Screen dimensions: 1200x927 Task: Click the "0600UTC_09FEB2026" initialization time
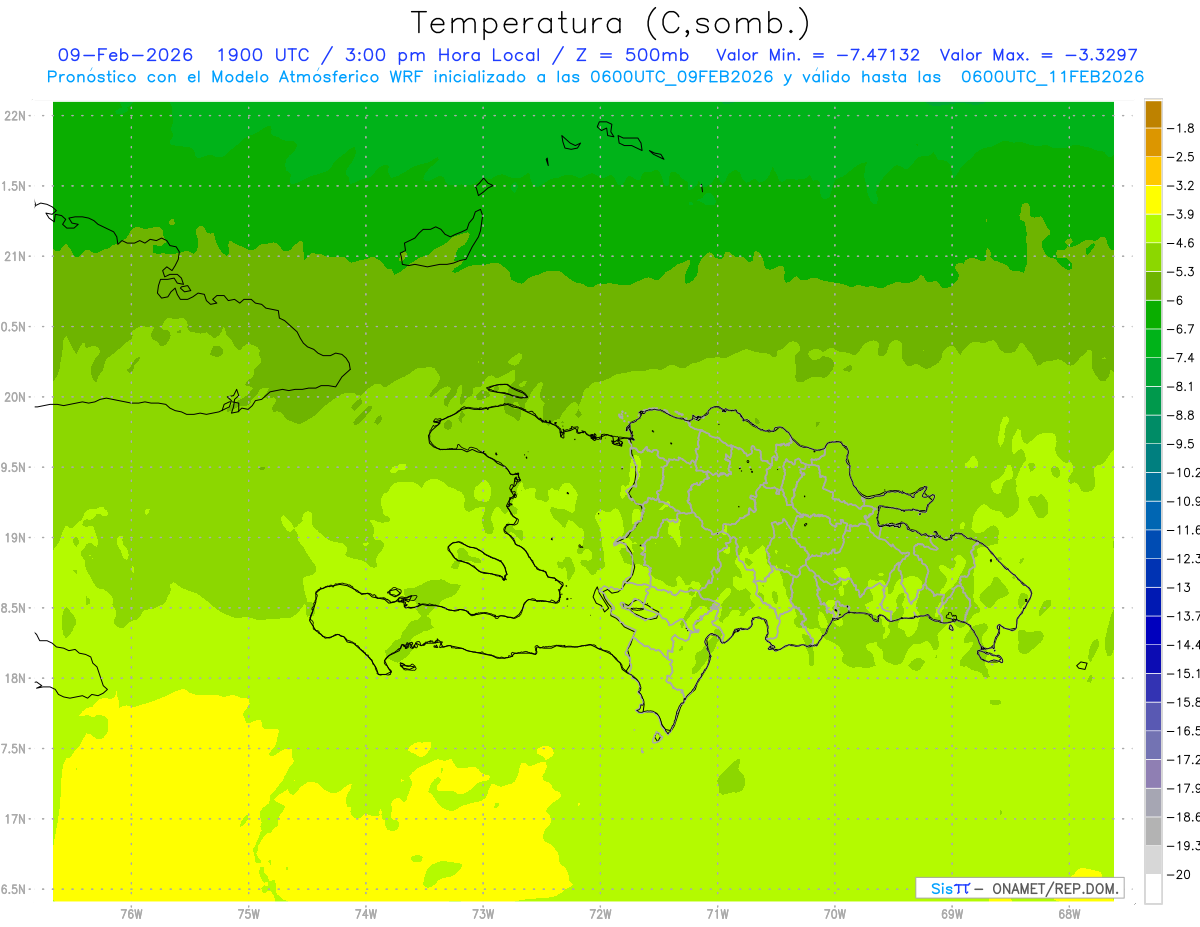(681, 77)
